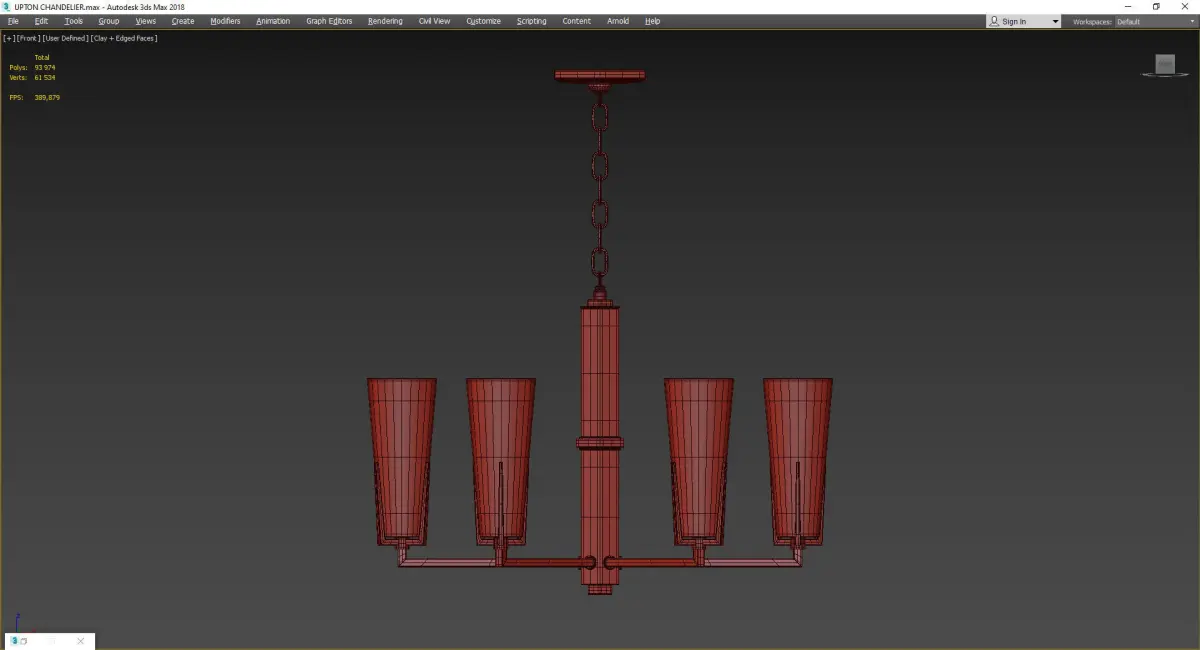
Task: Click the Polys count value 93 974
Action: coord(45,67)
